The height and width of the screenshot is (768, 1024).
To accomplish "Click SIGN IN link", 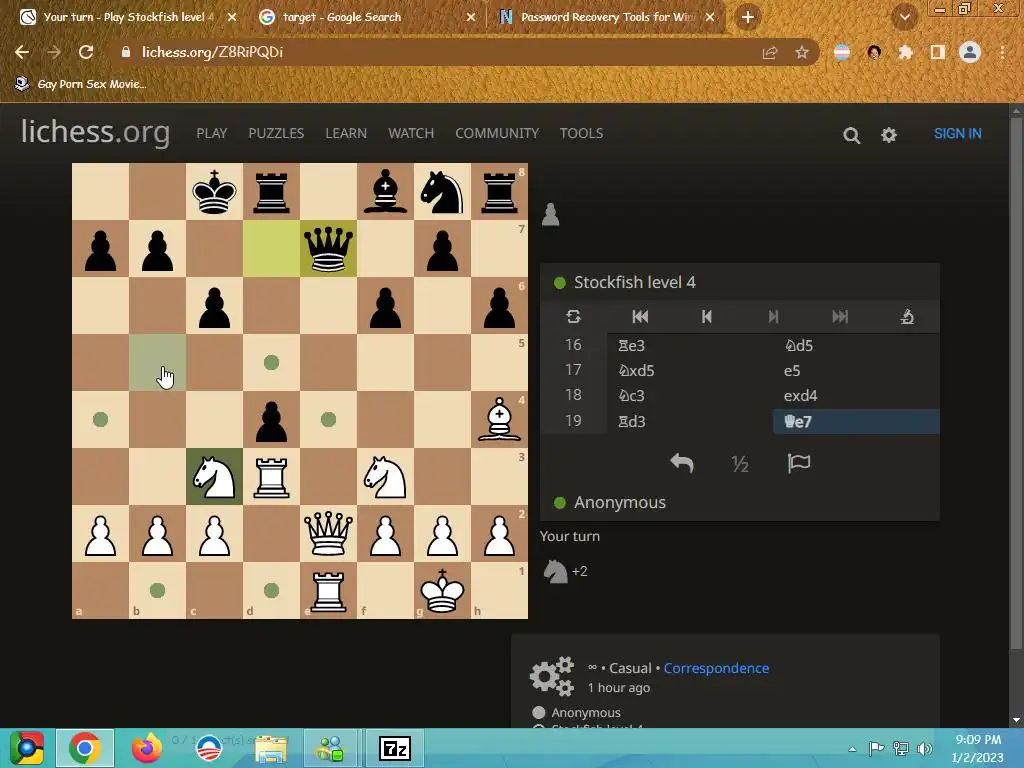I will click(x=957, y=134).
